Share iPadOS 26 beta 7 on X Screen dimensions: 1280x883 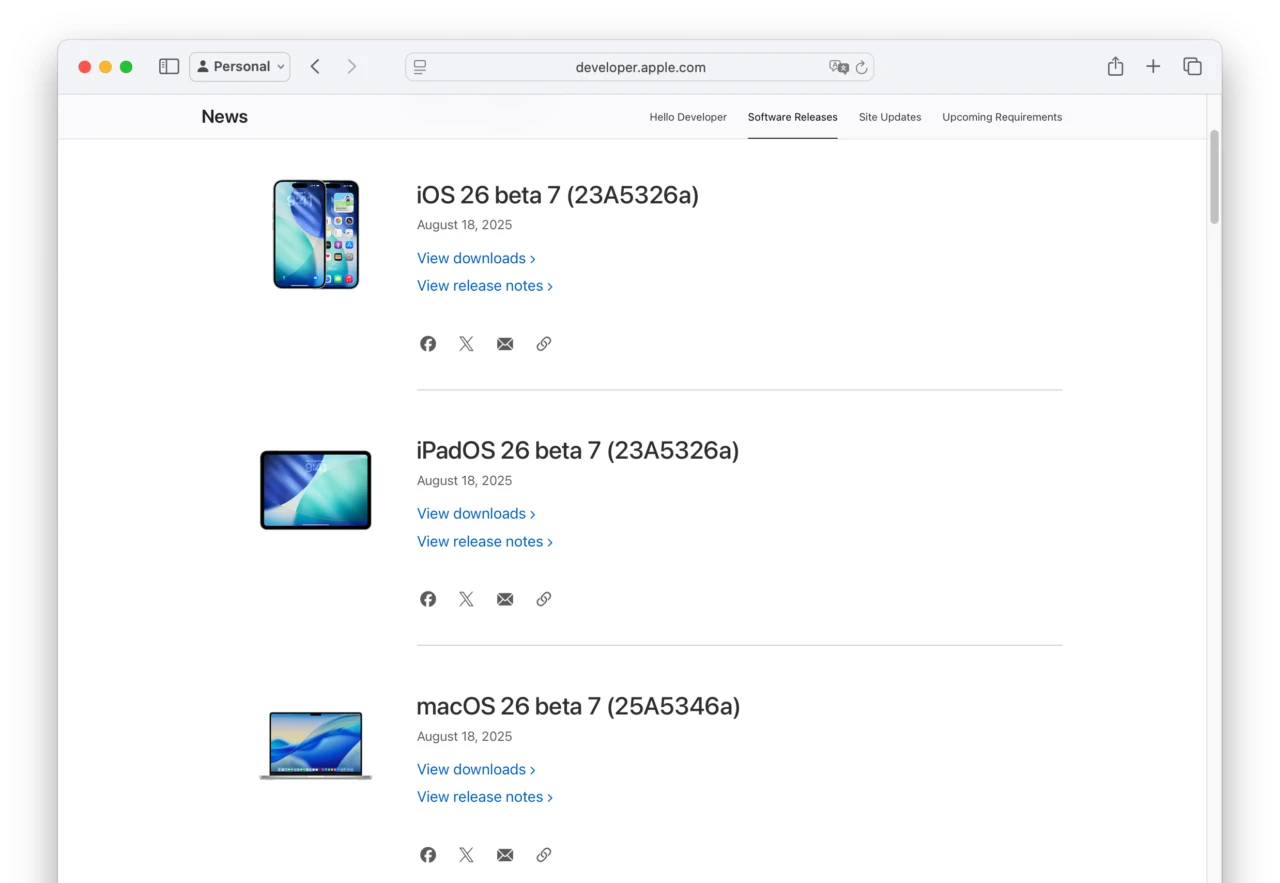(x=466, y=598)
